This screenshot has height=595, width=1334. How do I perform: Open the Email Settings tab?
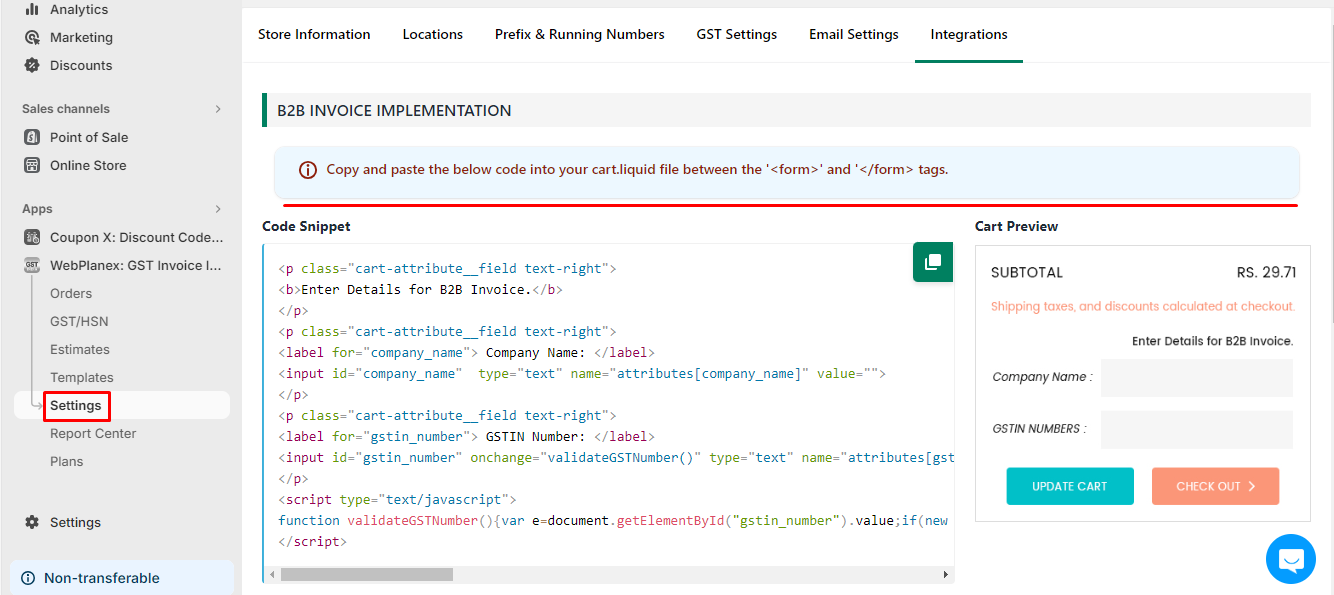click(x=854, y=34)
